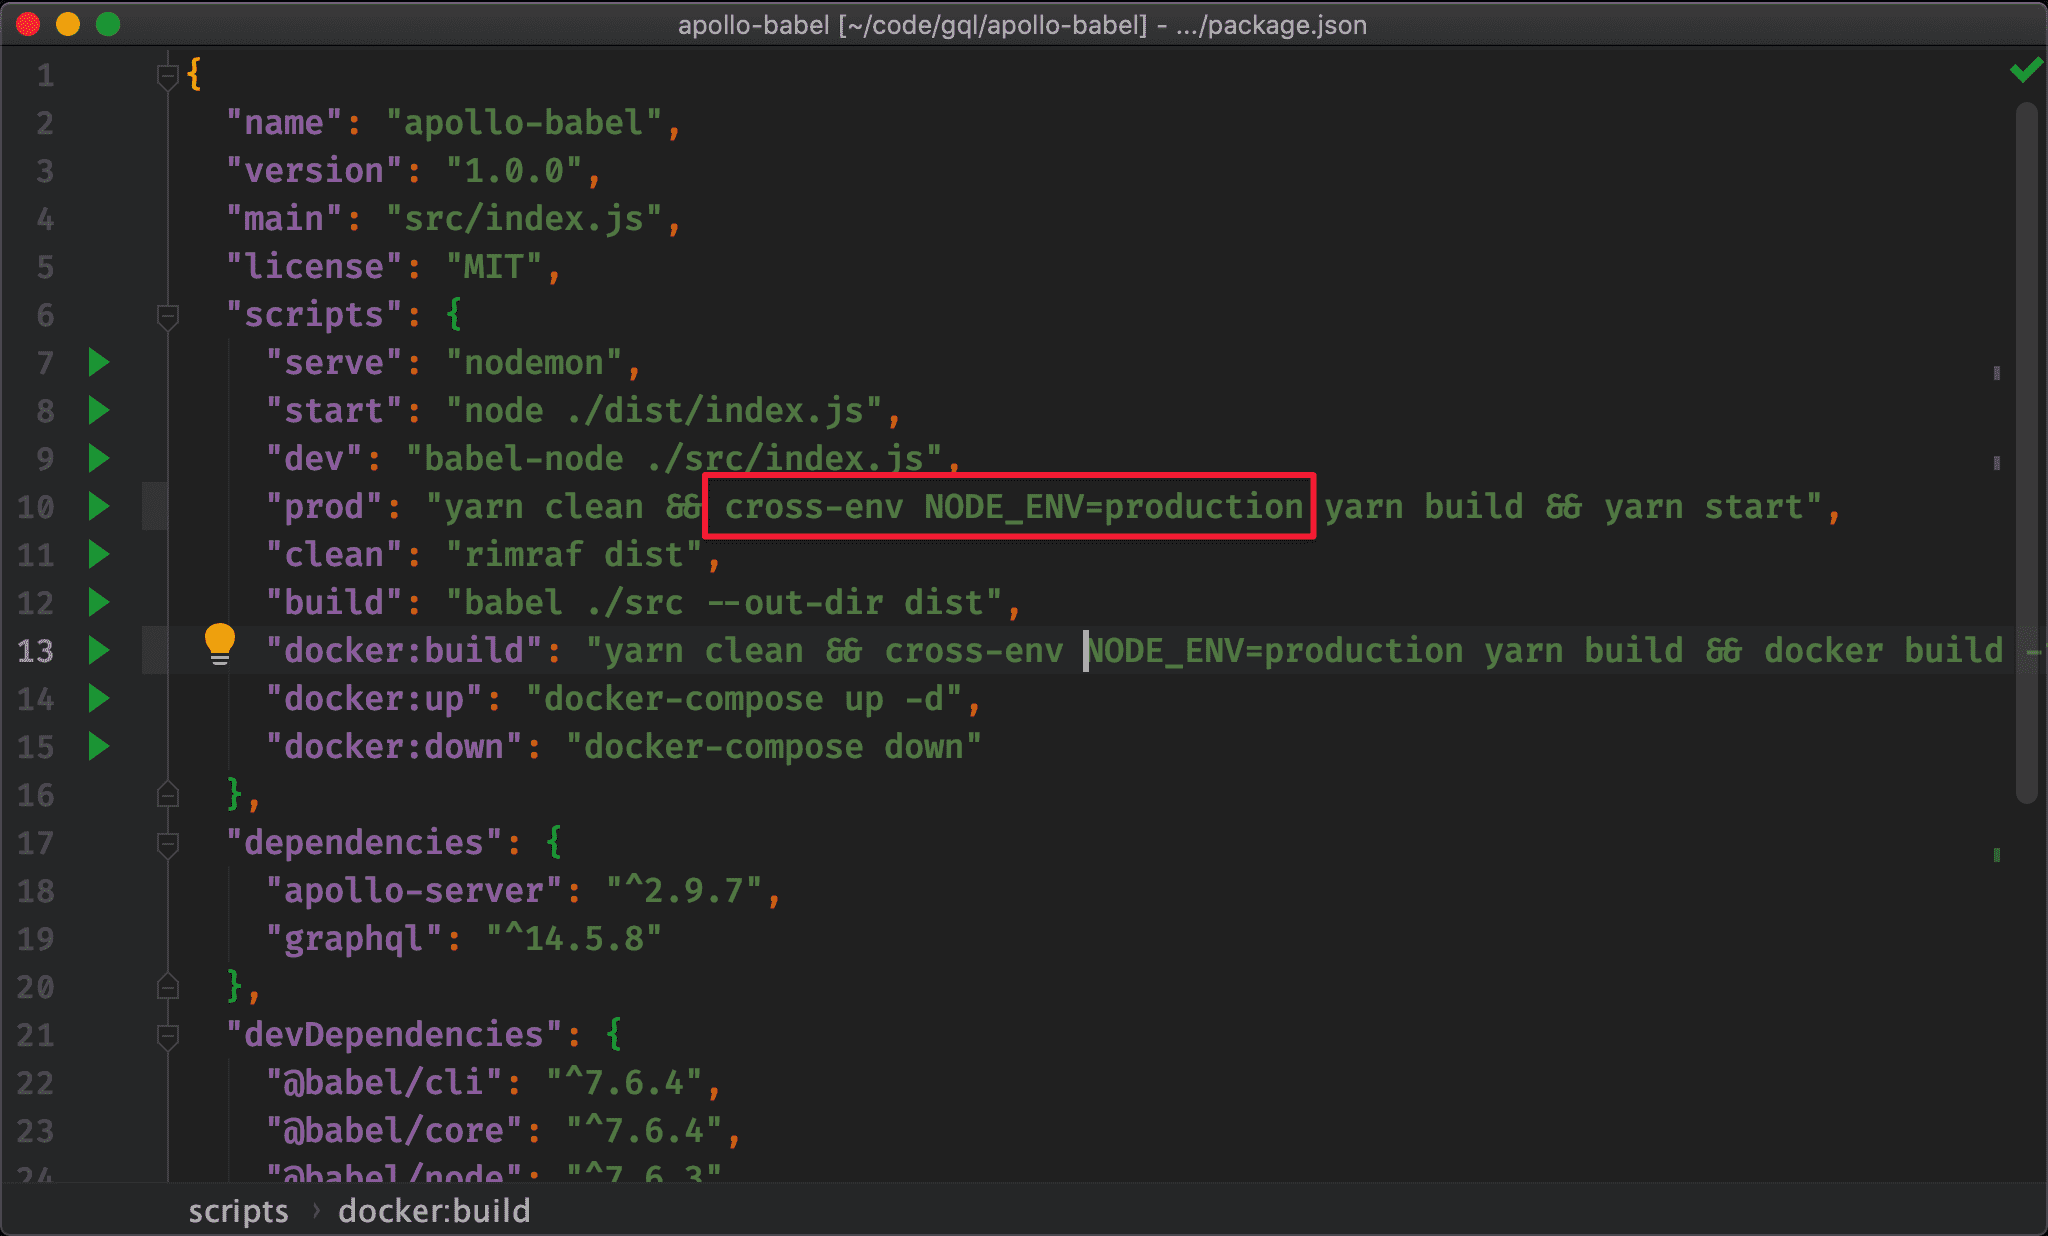
Task: Click "node ./dist/index.js" start value
Action: [663, 411]
